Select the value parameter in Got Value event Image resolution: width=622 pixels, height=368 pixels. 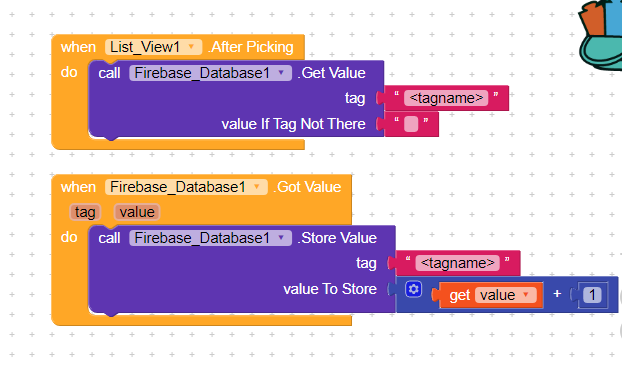(x=137, y=212)
